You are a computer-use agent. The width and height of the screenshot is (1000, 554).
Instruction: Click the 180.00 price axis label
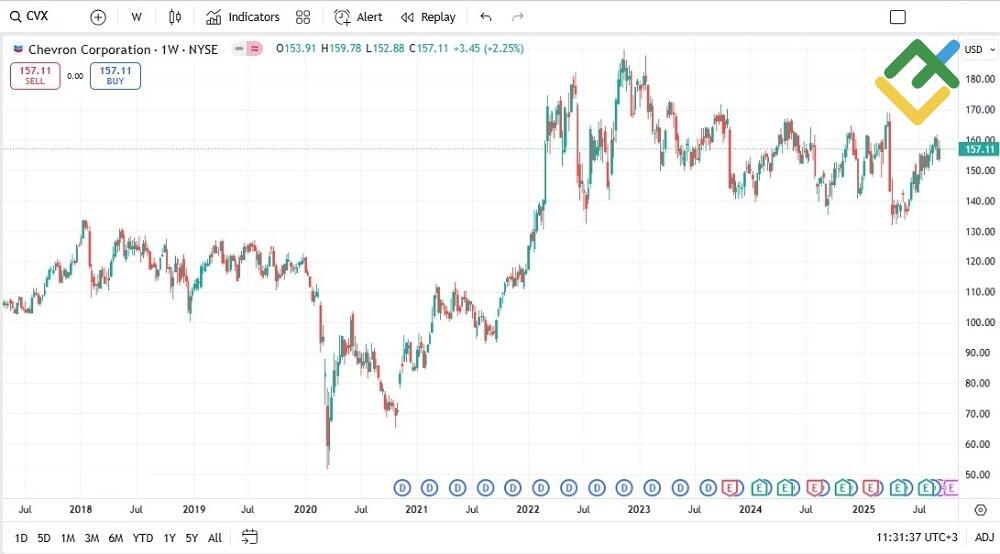[980, 79]
